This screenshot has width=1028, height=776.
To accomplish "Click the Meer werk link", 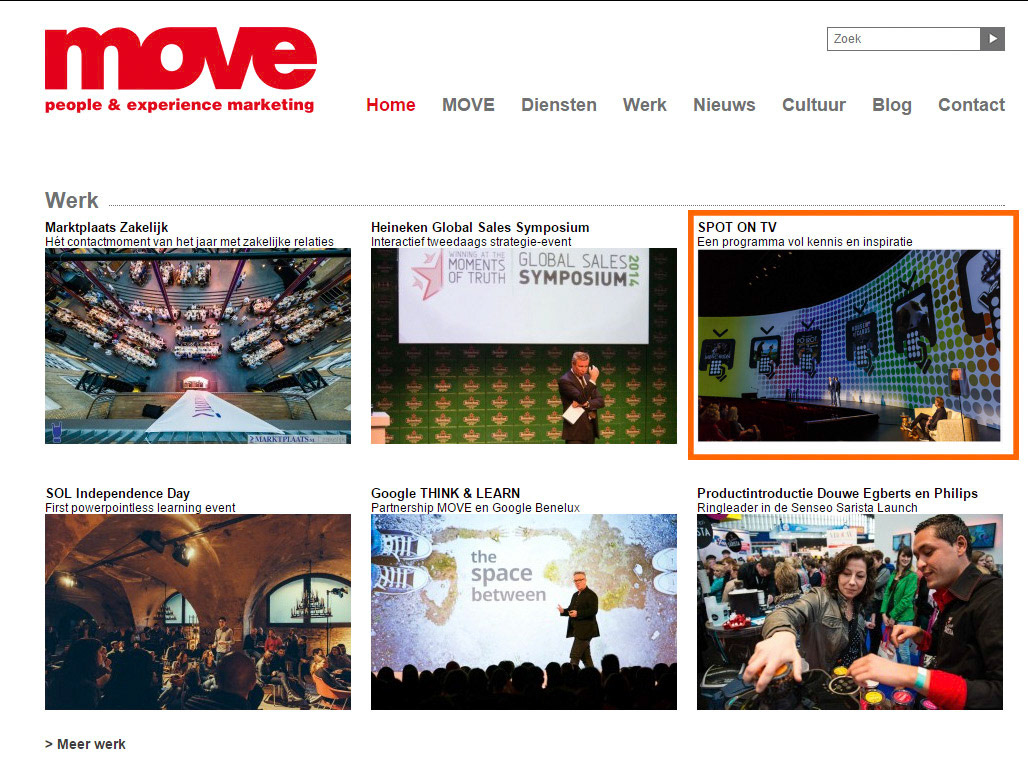I will coord(85,745).
